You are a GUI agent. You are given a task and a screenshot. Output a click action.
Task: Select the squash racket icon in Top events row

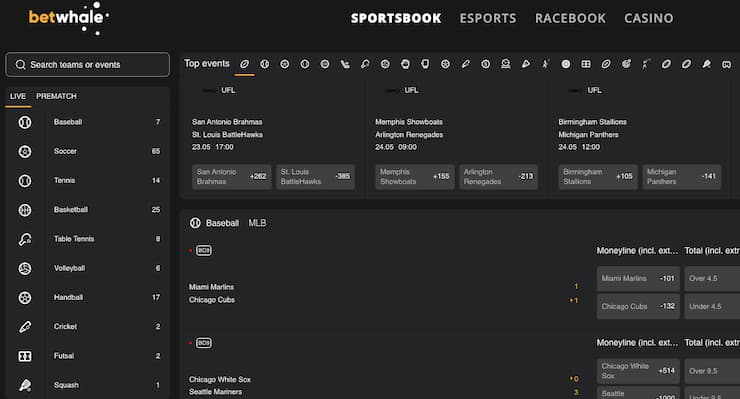706,64
